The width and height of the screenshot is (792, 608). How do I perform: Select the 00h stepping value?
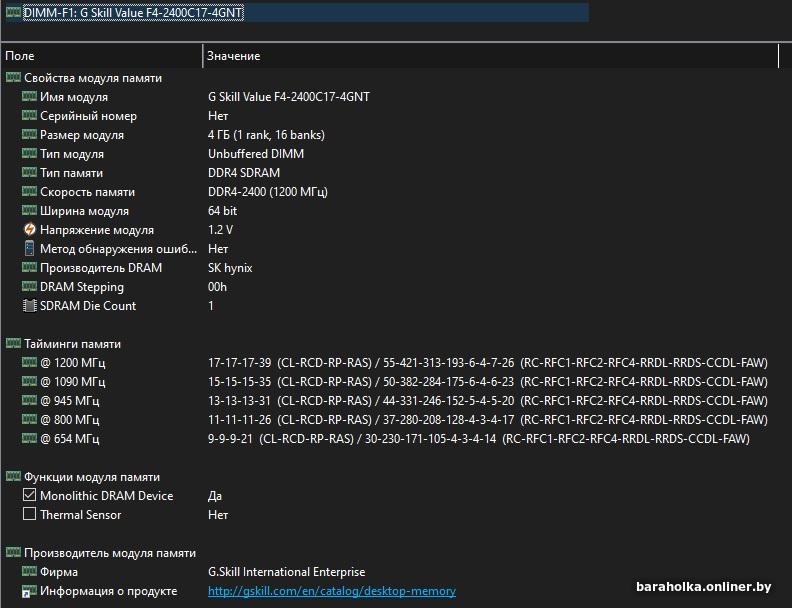coord(217,287)
